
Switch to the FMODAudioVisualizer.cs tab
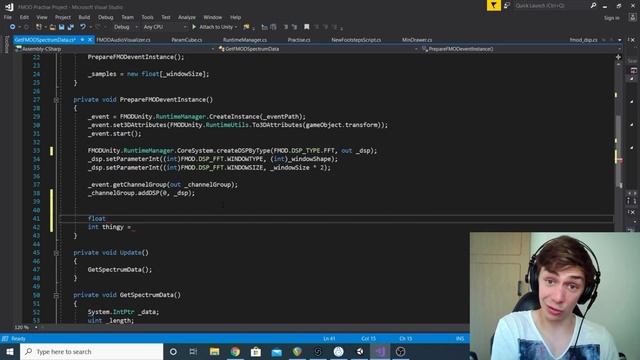(123, 40)
